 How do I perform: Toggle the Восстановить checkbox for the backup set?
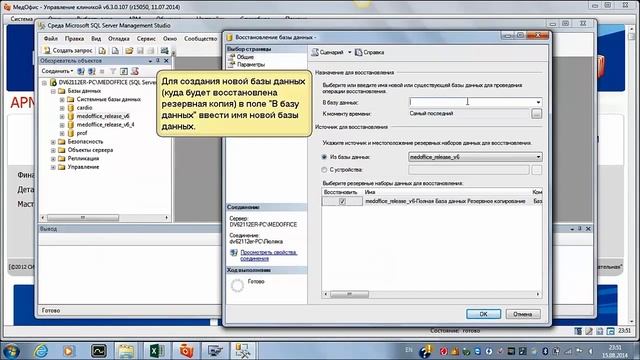342,201
